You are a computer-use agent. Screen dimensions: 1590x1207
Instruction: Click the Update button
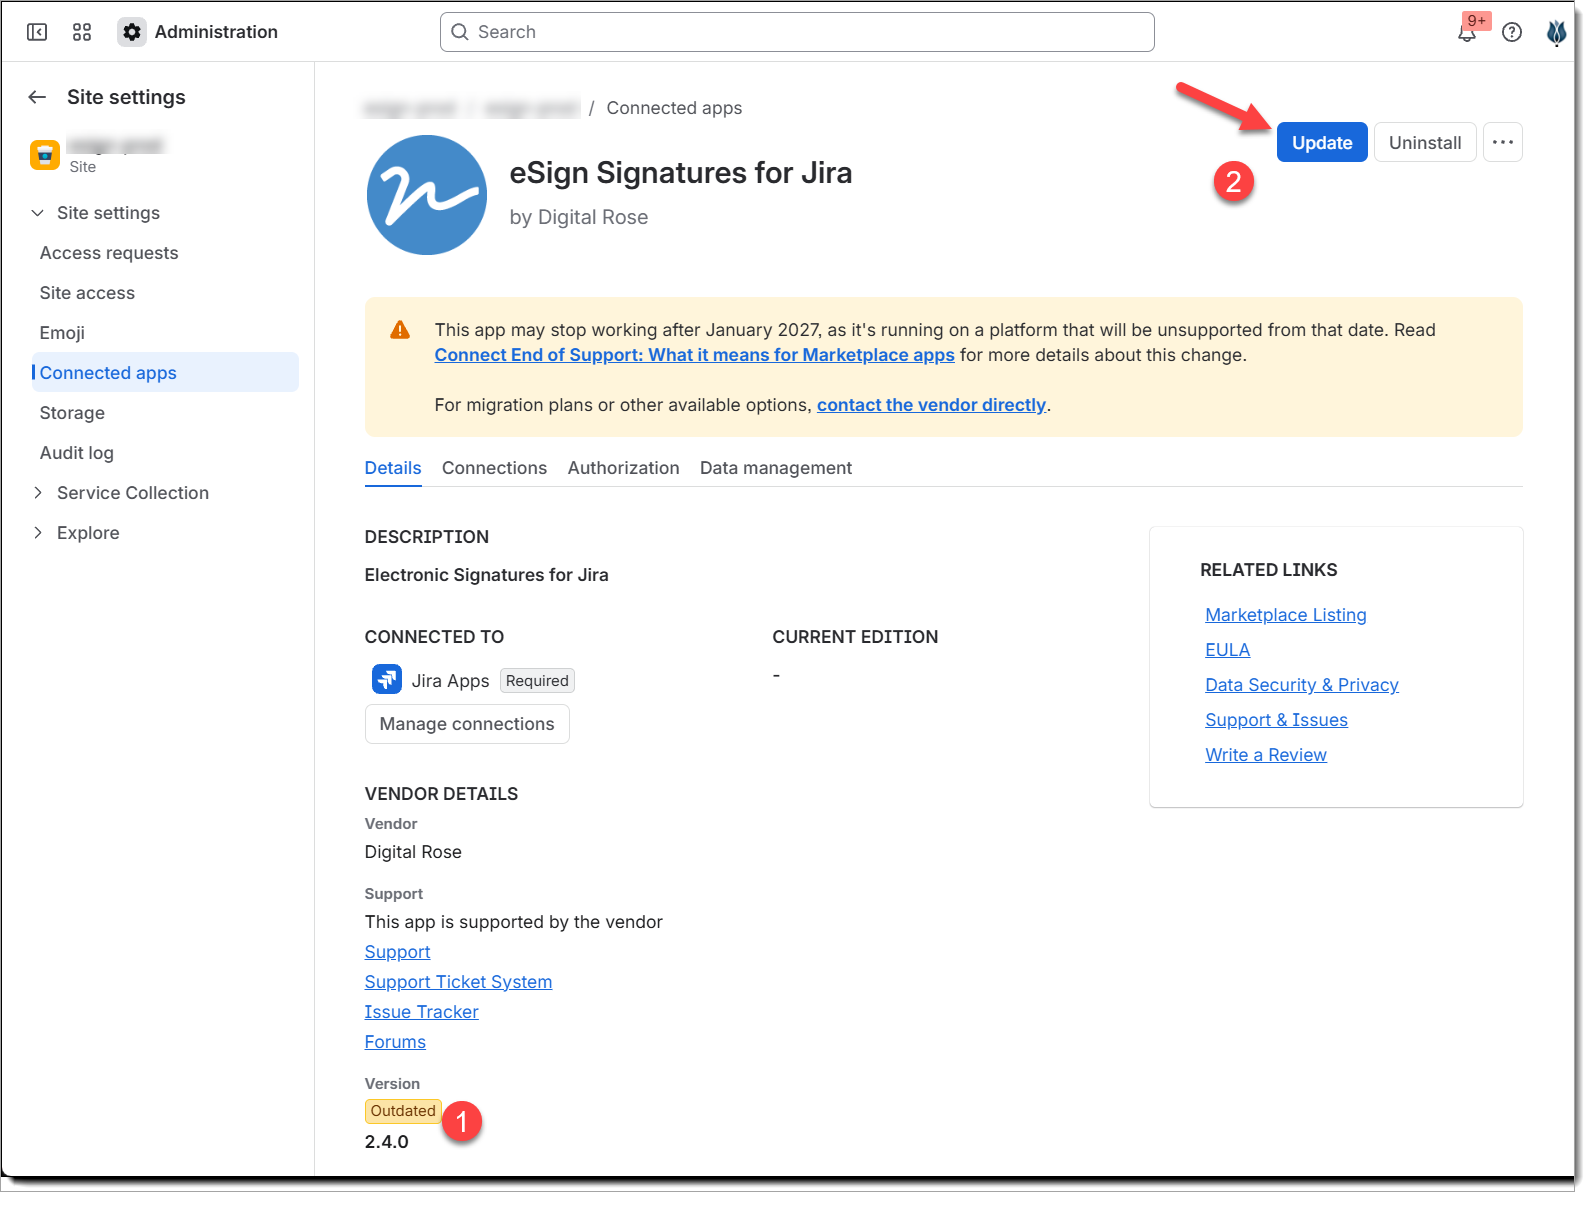[1322, 143]
